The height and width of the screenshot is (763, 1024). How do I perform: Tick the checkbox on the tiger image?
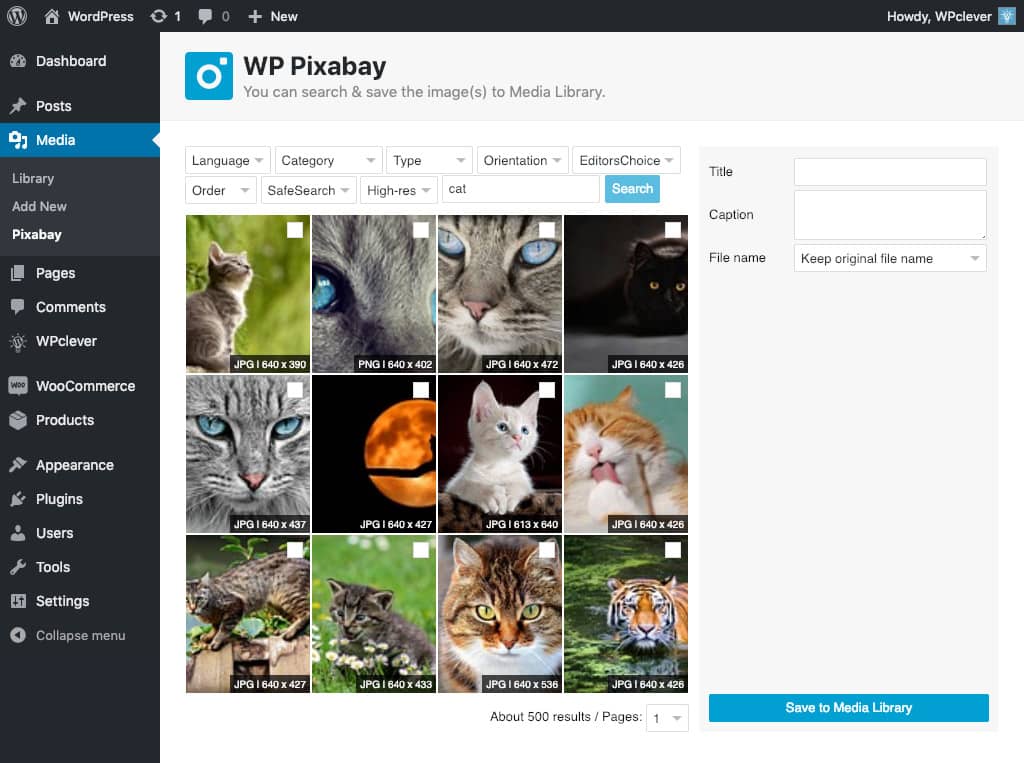click(673, 550)
